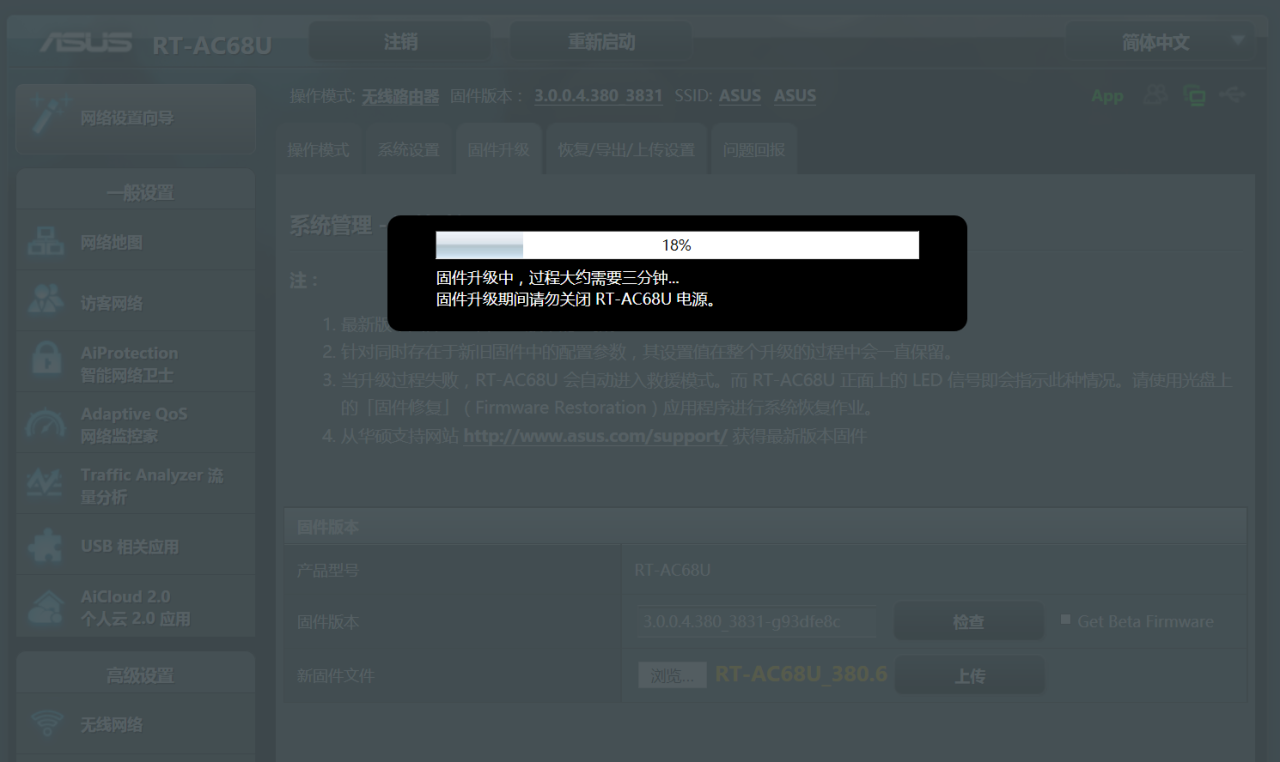Open the Adaptive QoS gauge icon

[46, 424]
